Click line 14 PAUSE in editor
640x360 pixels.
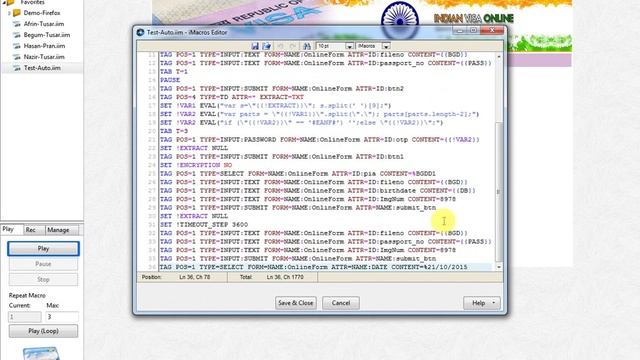click(x=170, y=80)
